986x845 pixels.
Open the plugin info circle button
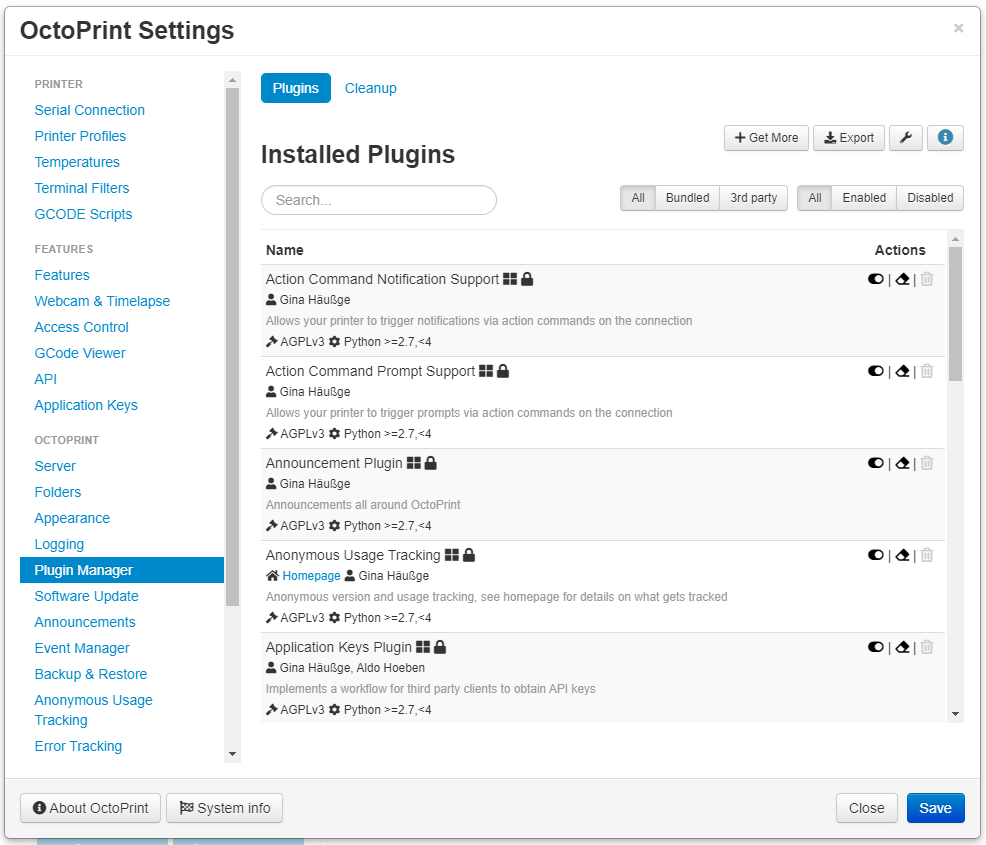tap(944, 138)
